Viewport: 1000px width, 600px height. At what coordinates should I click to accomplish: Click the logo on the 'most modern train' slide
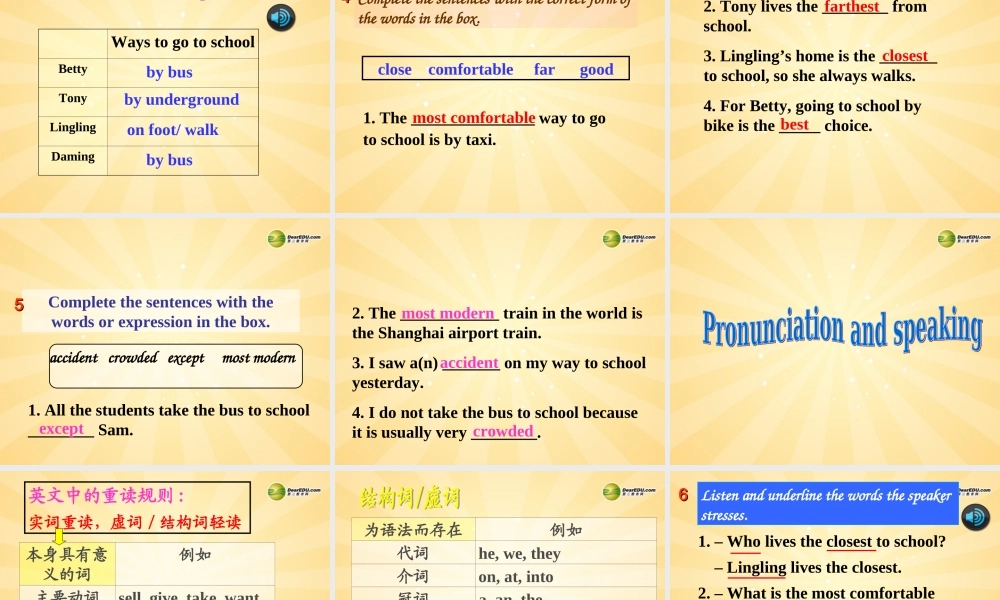629,238
